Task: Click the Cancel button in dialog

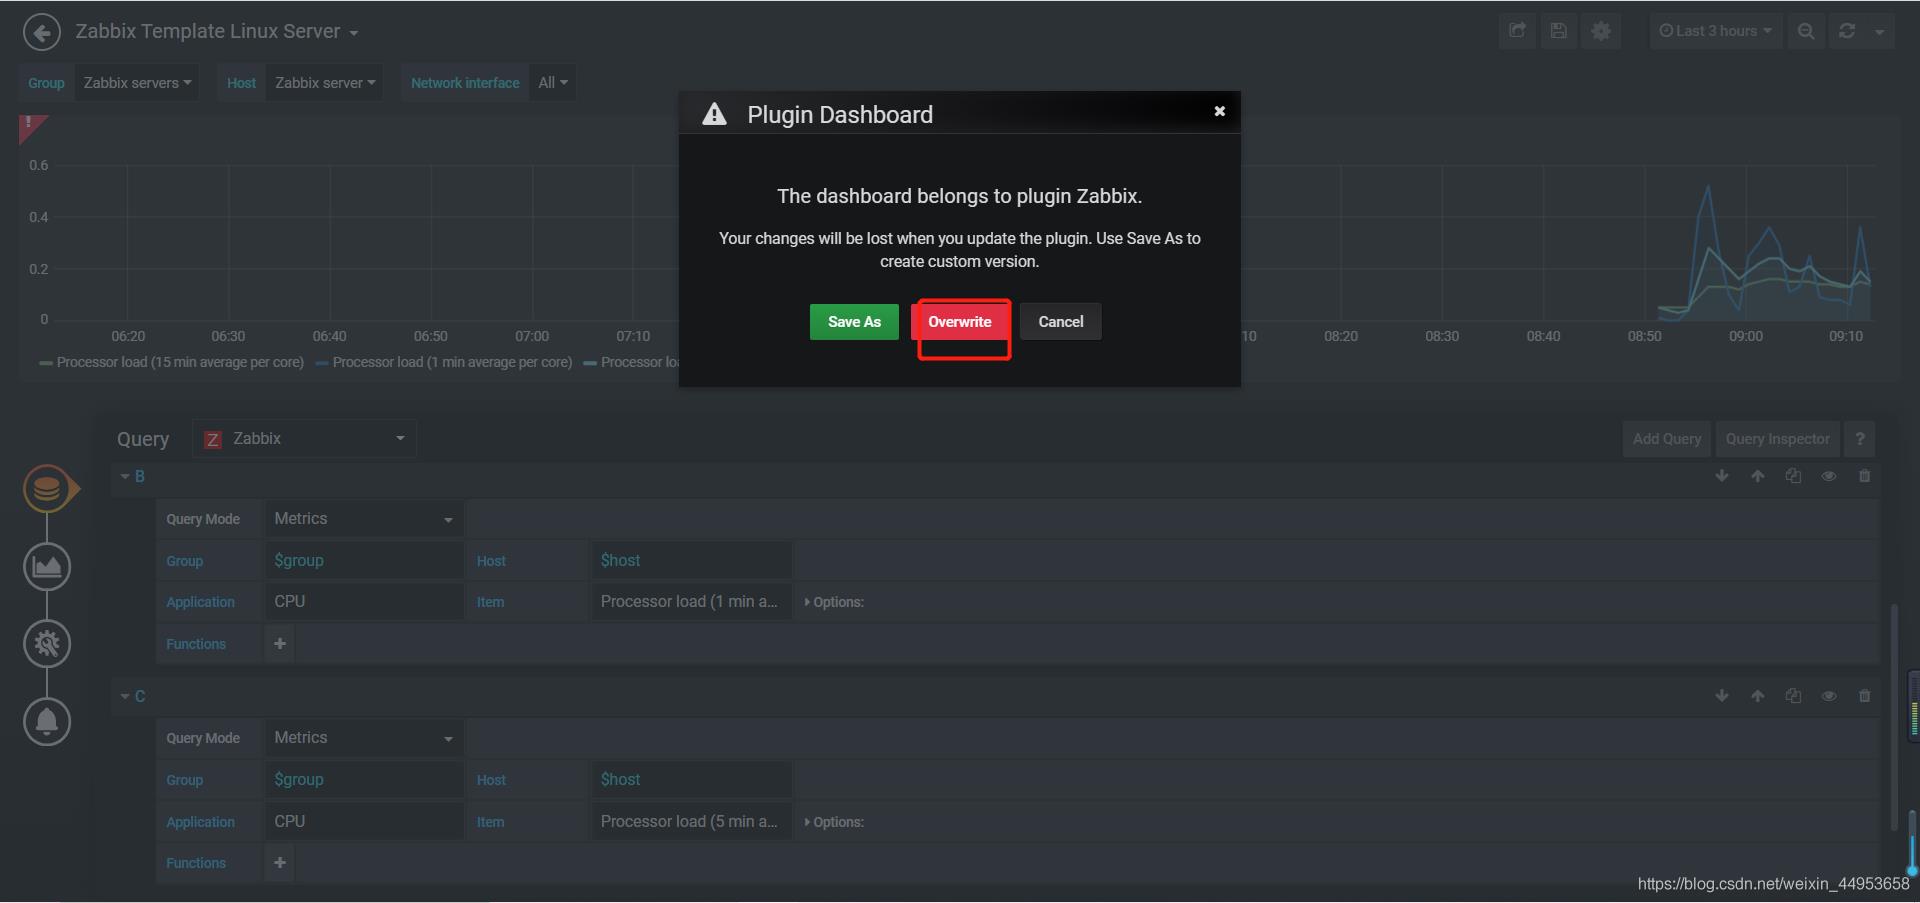Action: coord(1061,322)
